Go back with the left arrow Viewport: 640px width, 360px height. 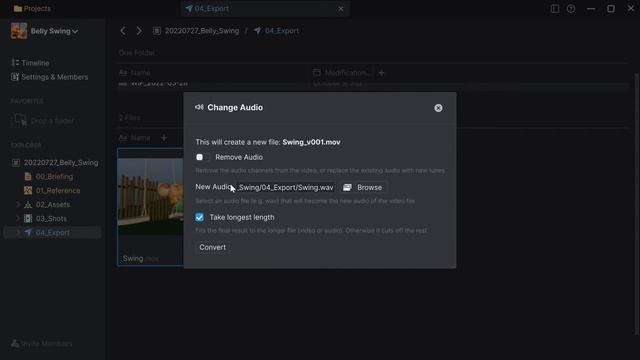(x=123, y=31)
